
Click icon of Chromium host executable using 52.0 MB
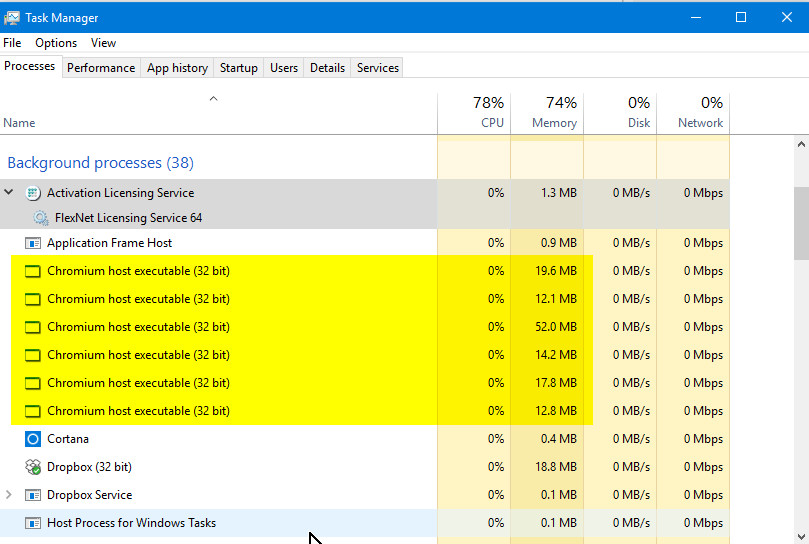33,327
